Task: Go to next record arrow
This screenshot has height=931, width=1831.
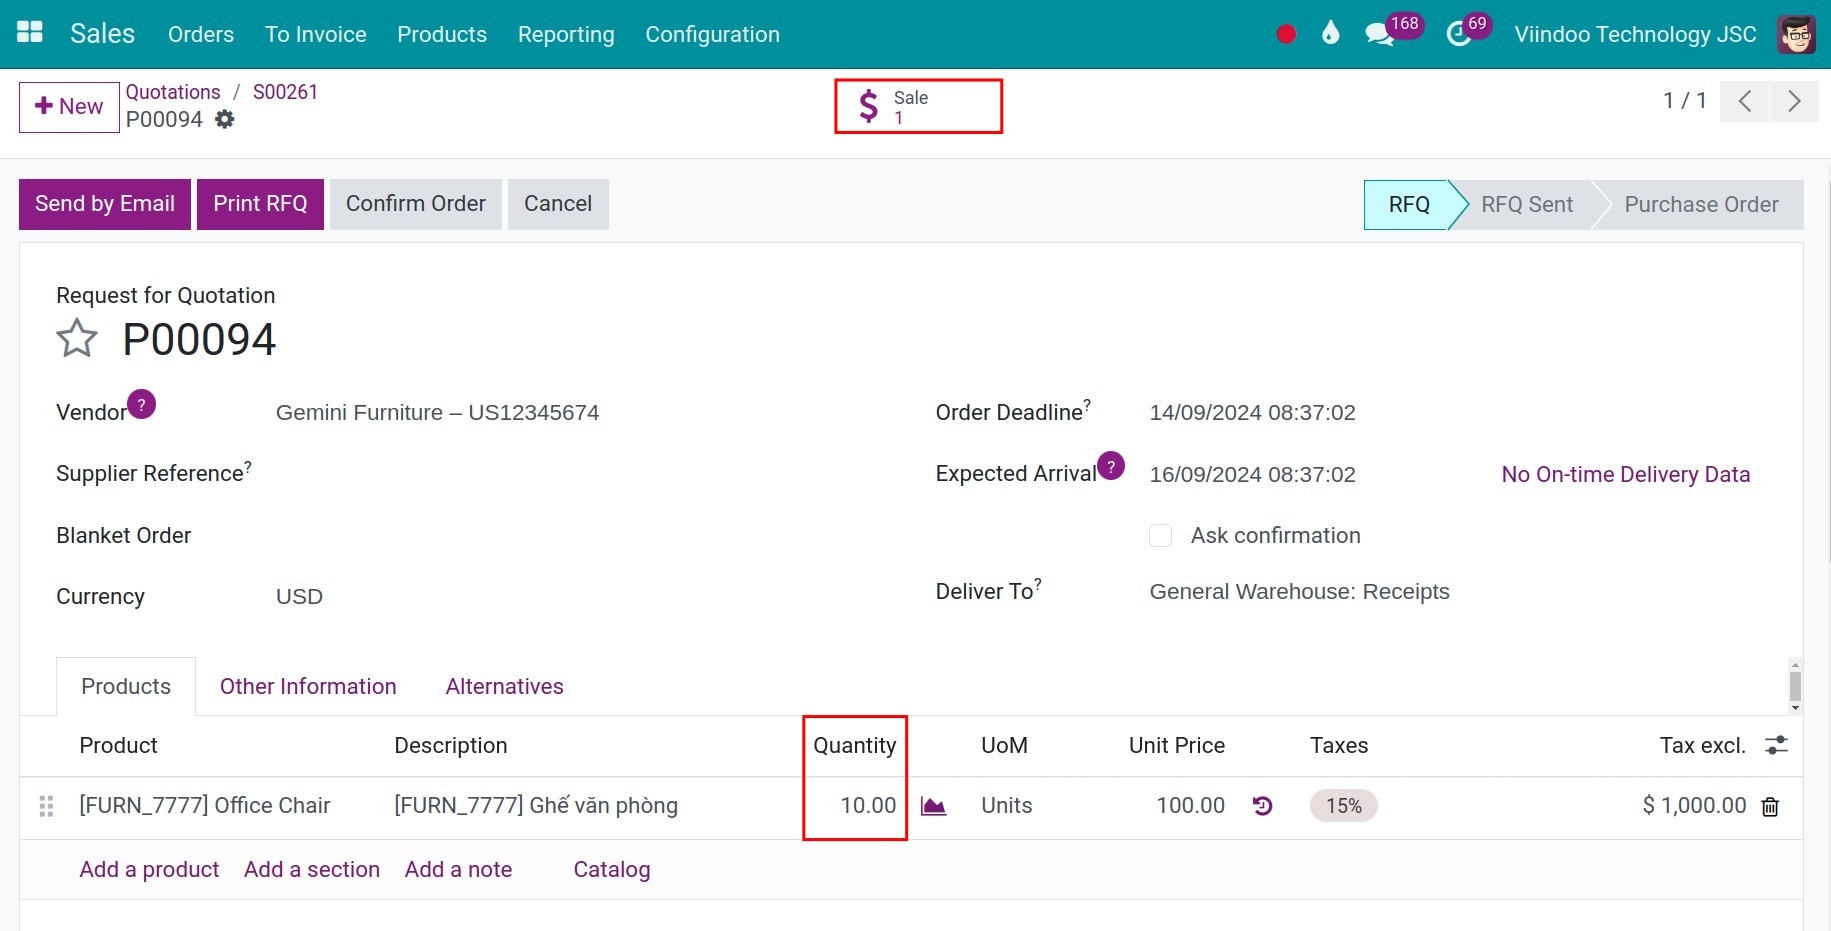Action: (x=1794, y=101)
